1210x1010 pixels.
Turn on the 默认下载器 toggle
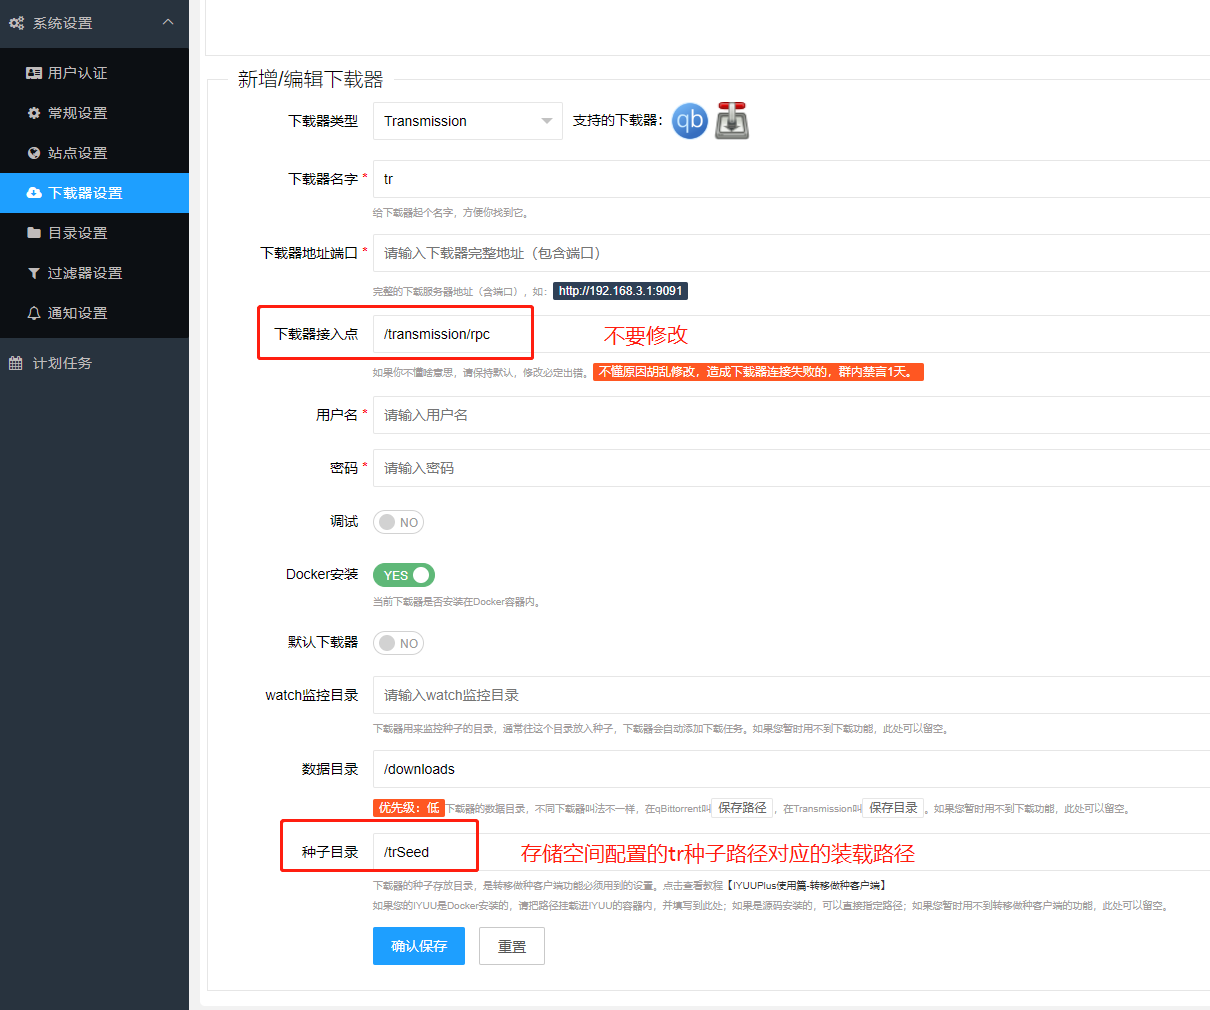click(x=398, y=643)
